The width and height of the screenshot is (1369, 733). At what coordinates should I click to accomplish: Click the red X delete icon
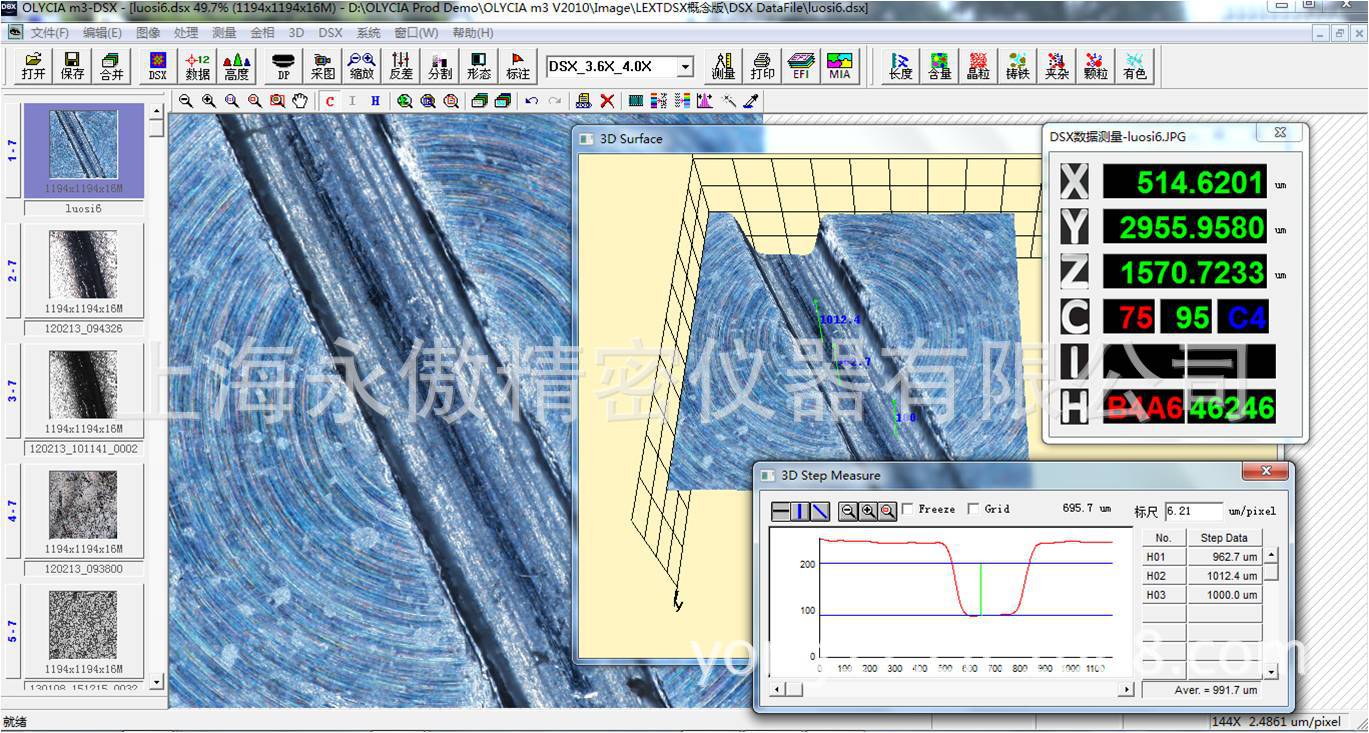[x=606, y=100]
